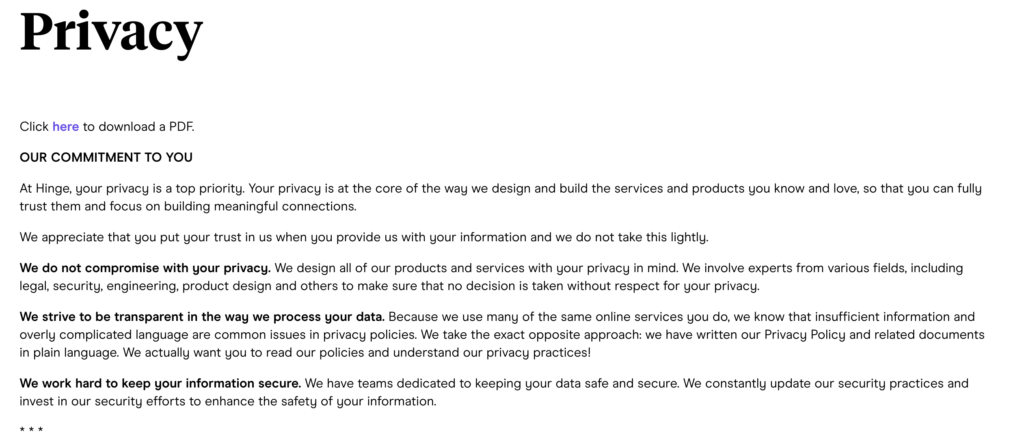Click the word "Hinge" in the first paragraph

tap(52, 189)
